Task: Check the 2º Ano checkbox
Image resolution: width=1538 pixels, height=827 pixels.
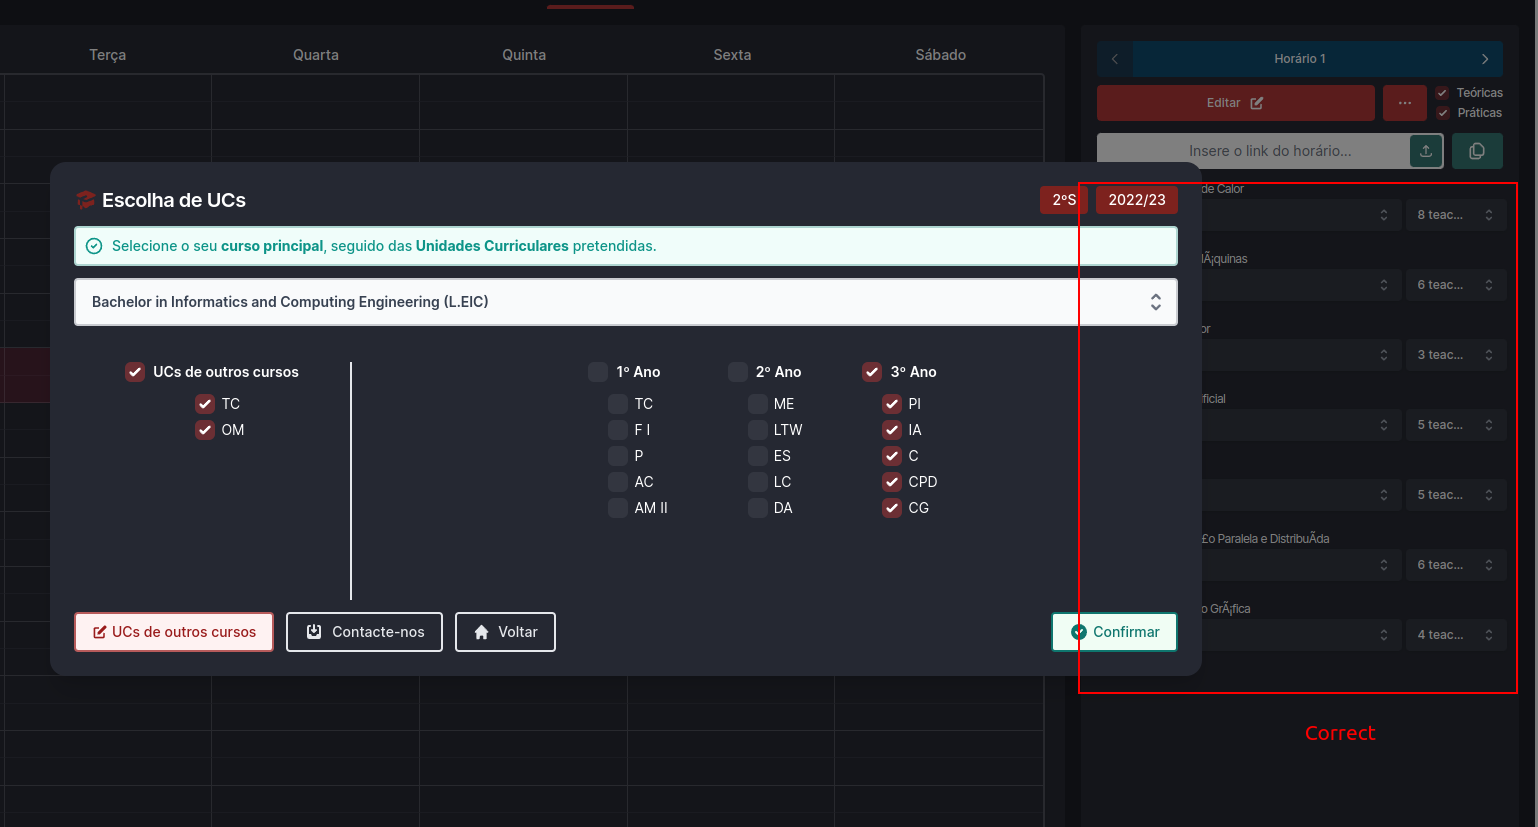Action: coord(738,372)
